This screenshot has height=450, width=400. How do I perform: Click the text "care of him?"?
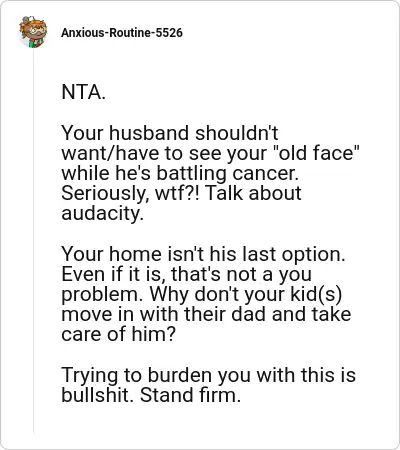click(x=118, y=334)
